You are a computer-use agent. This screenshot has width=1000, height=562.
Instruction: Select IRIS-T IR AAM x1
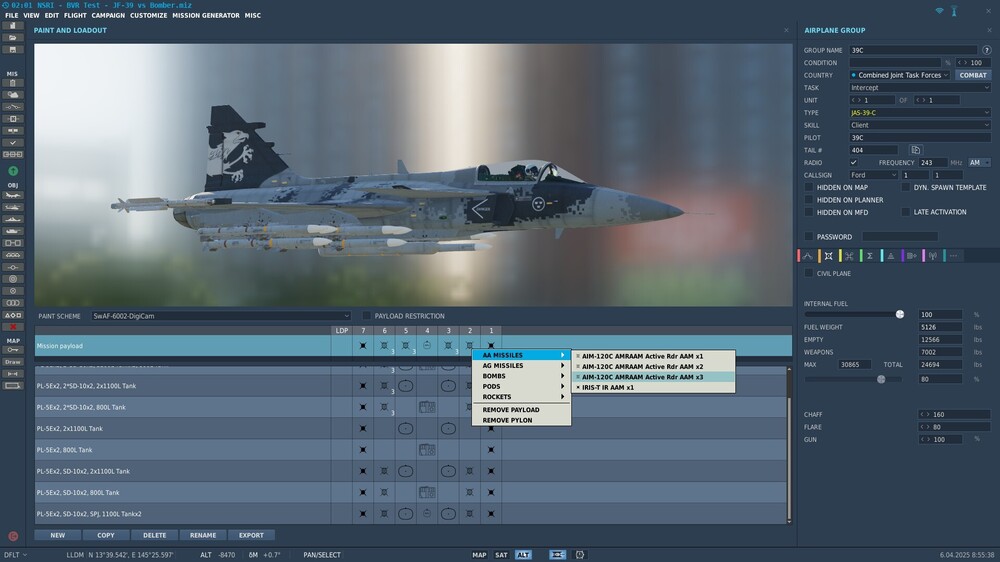point(654,387)
